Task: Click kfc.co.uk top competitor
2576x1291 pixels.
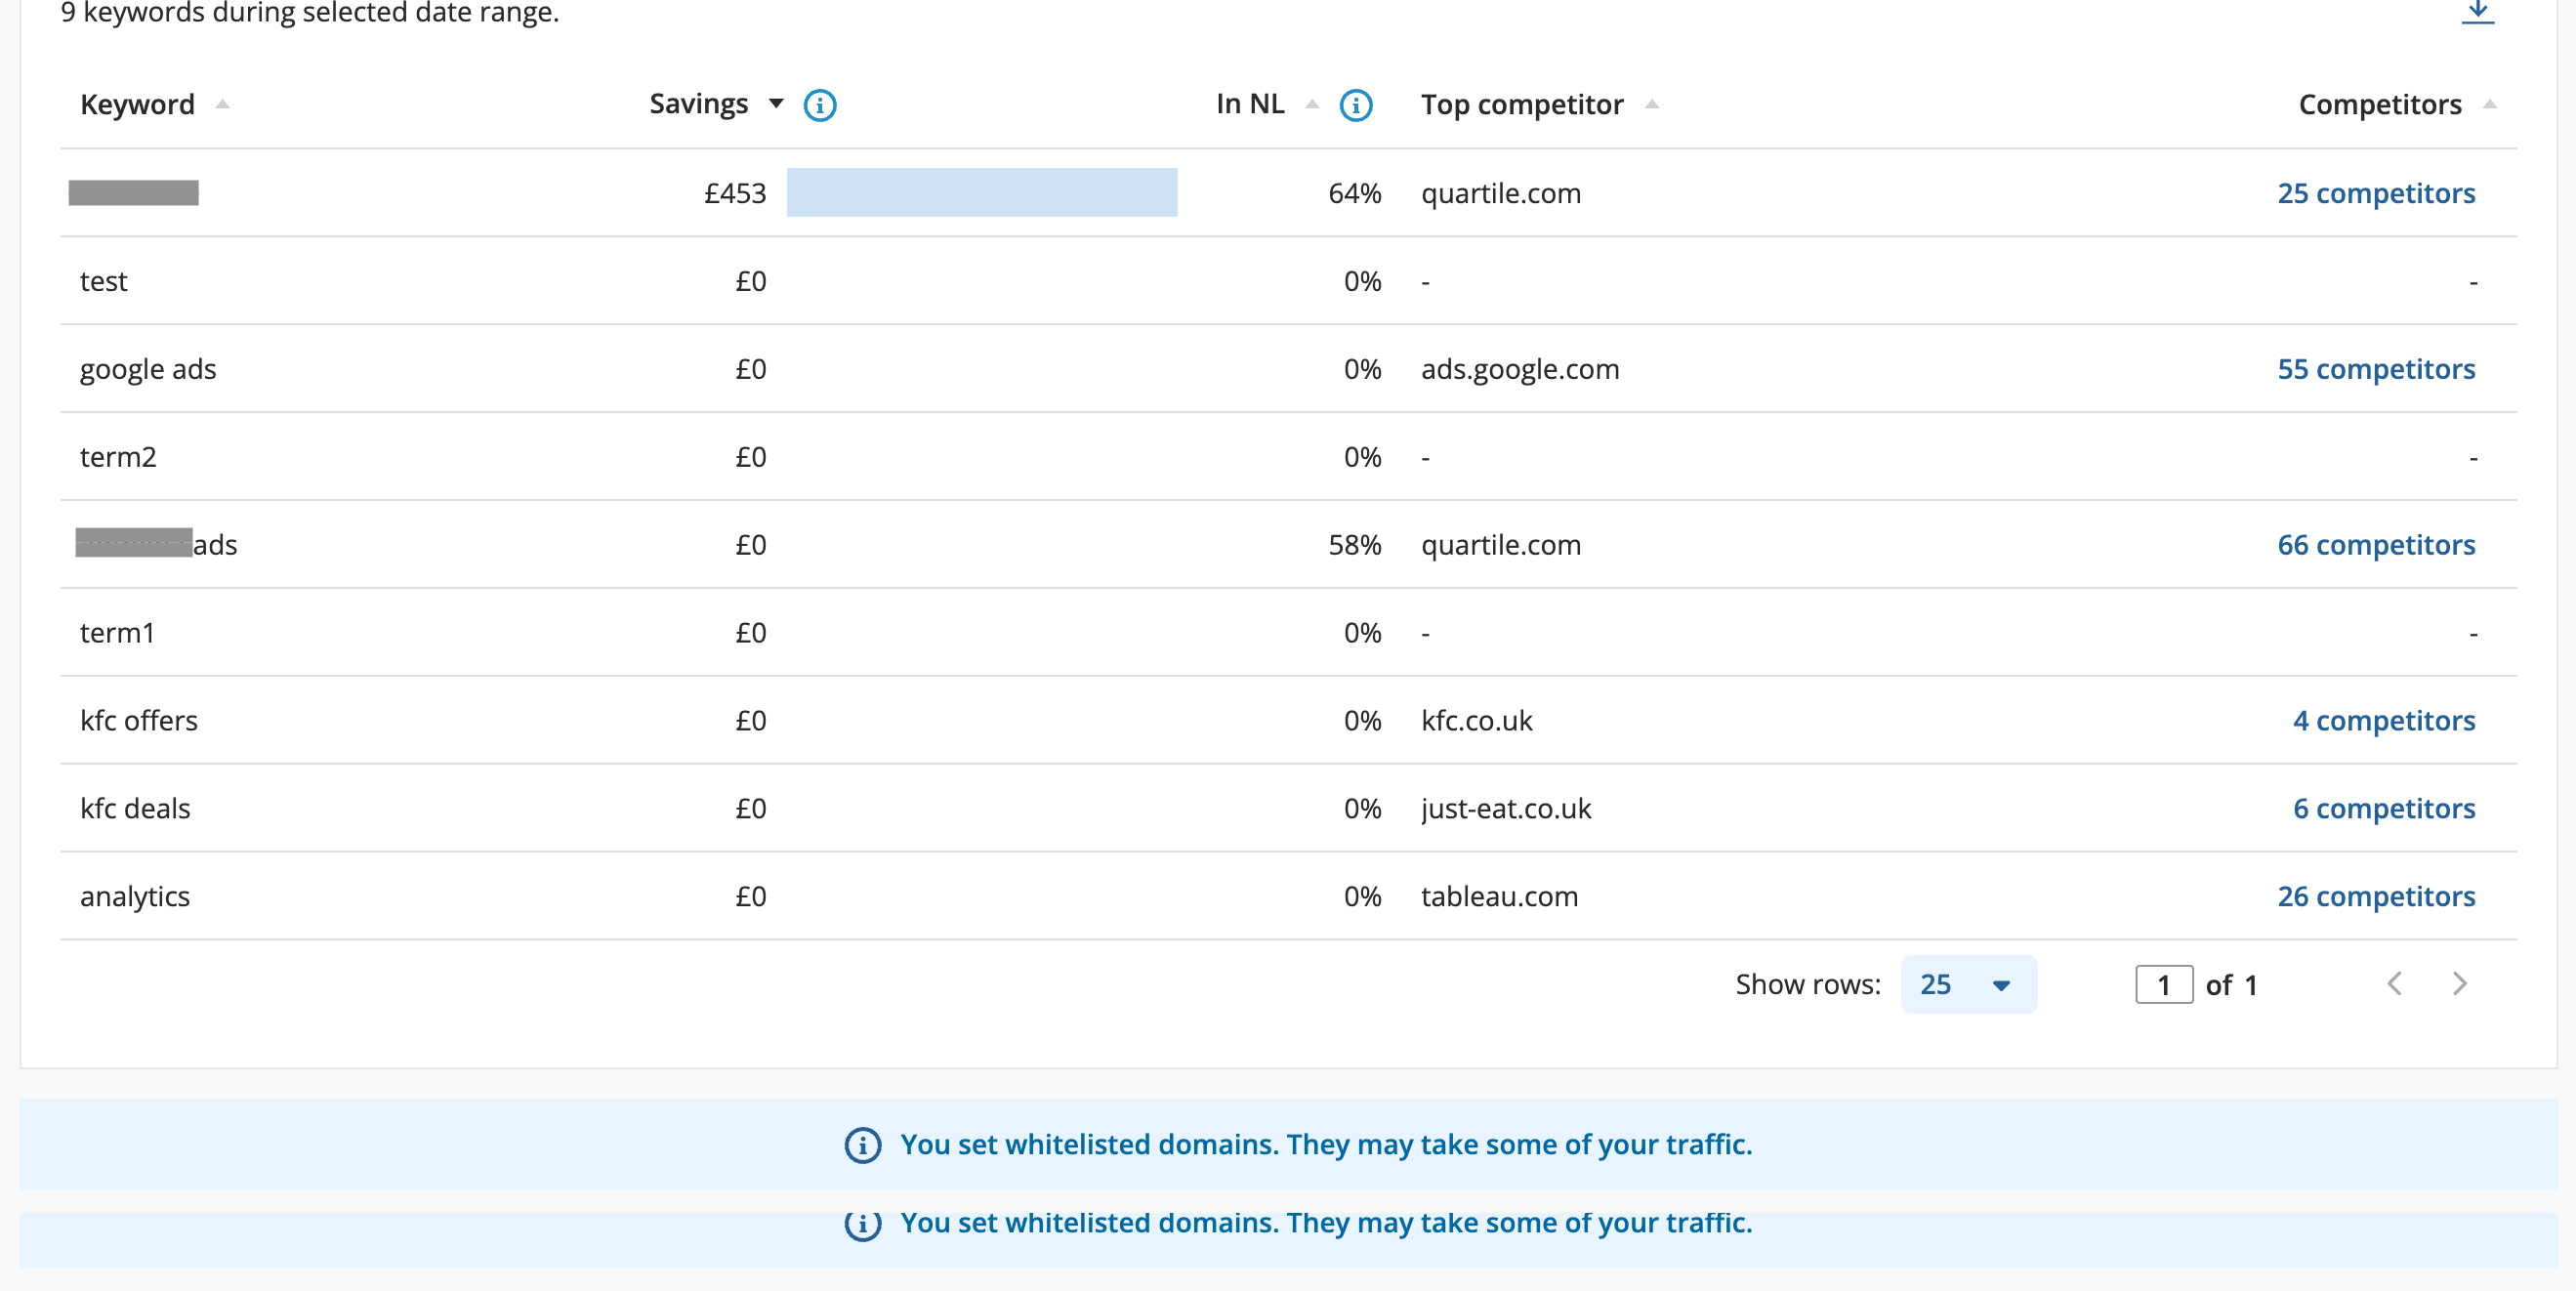Action: click(1477, 721)
